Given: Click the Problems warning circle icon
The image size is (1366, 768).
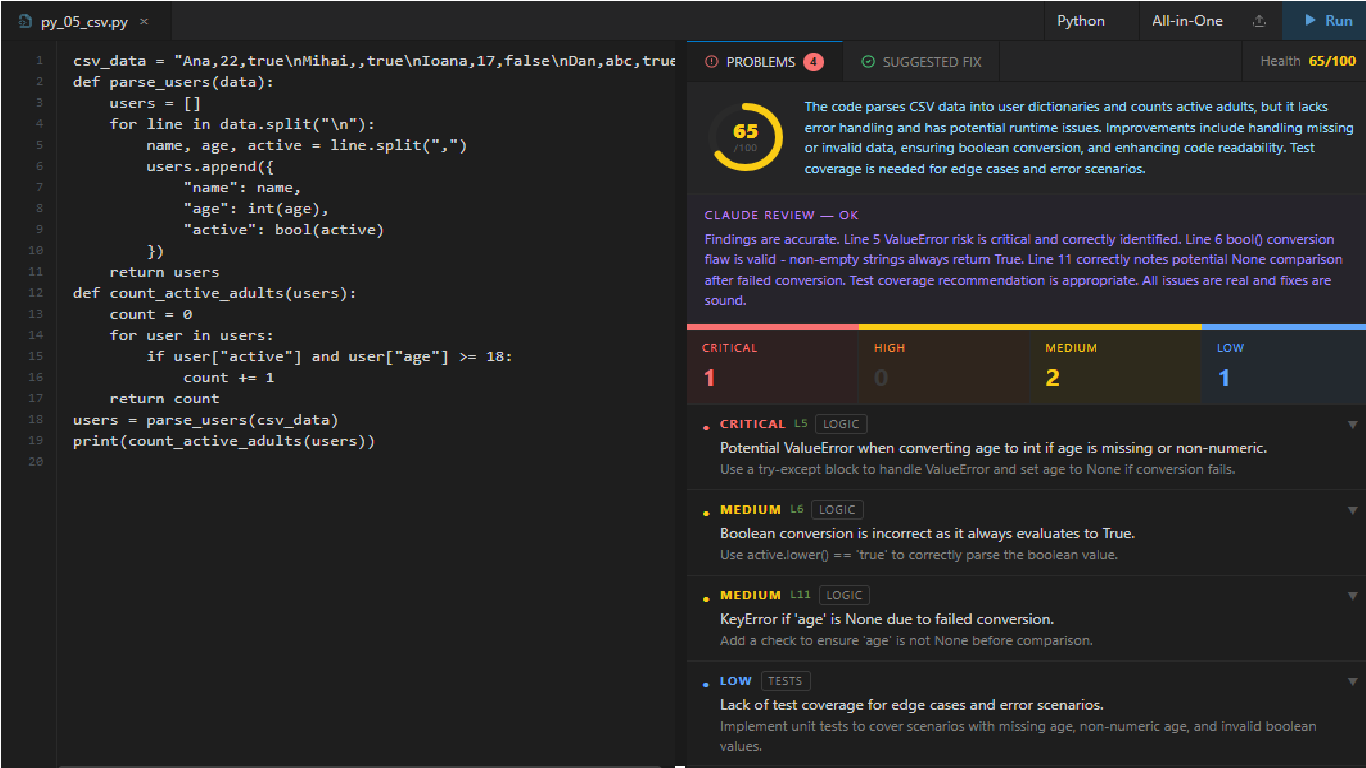Looking at the screenshot, I should (x=711, y=62).
